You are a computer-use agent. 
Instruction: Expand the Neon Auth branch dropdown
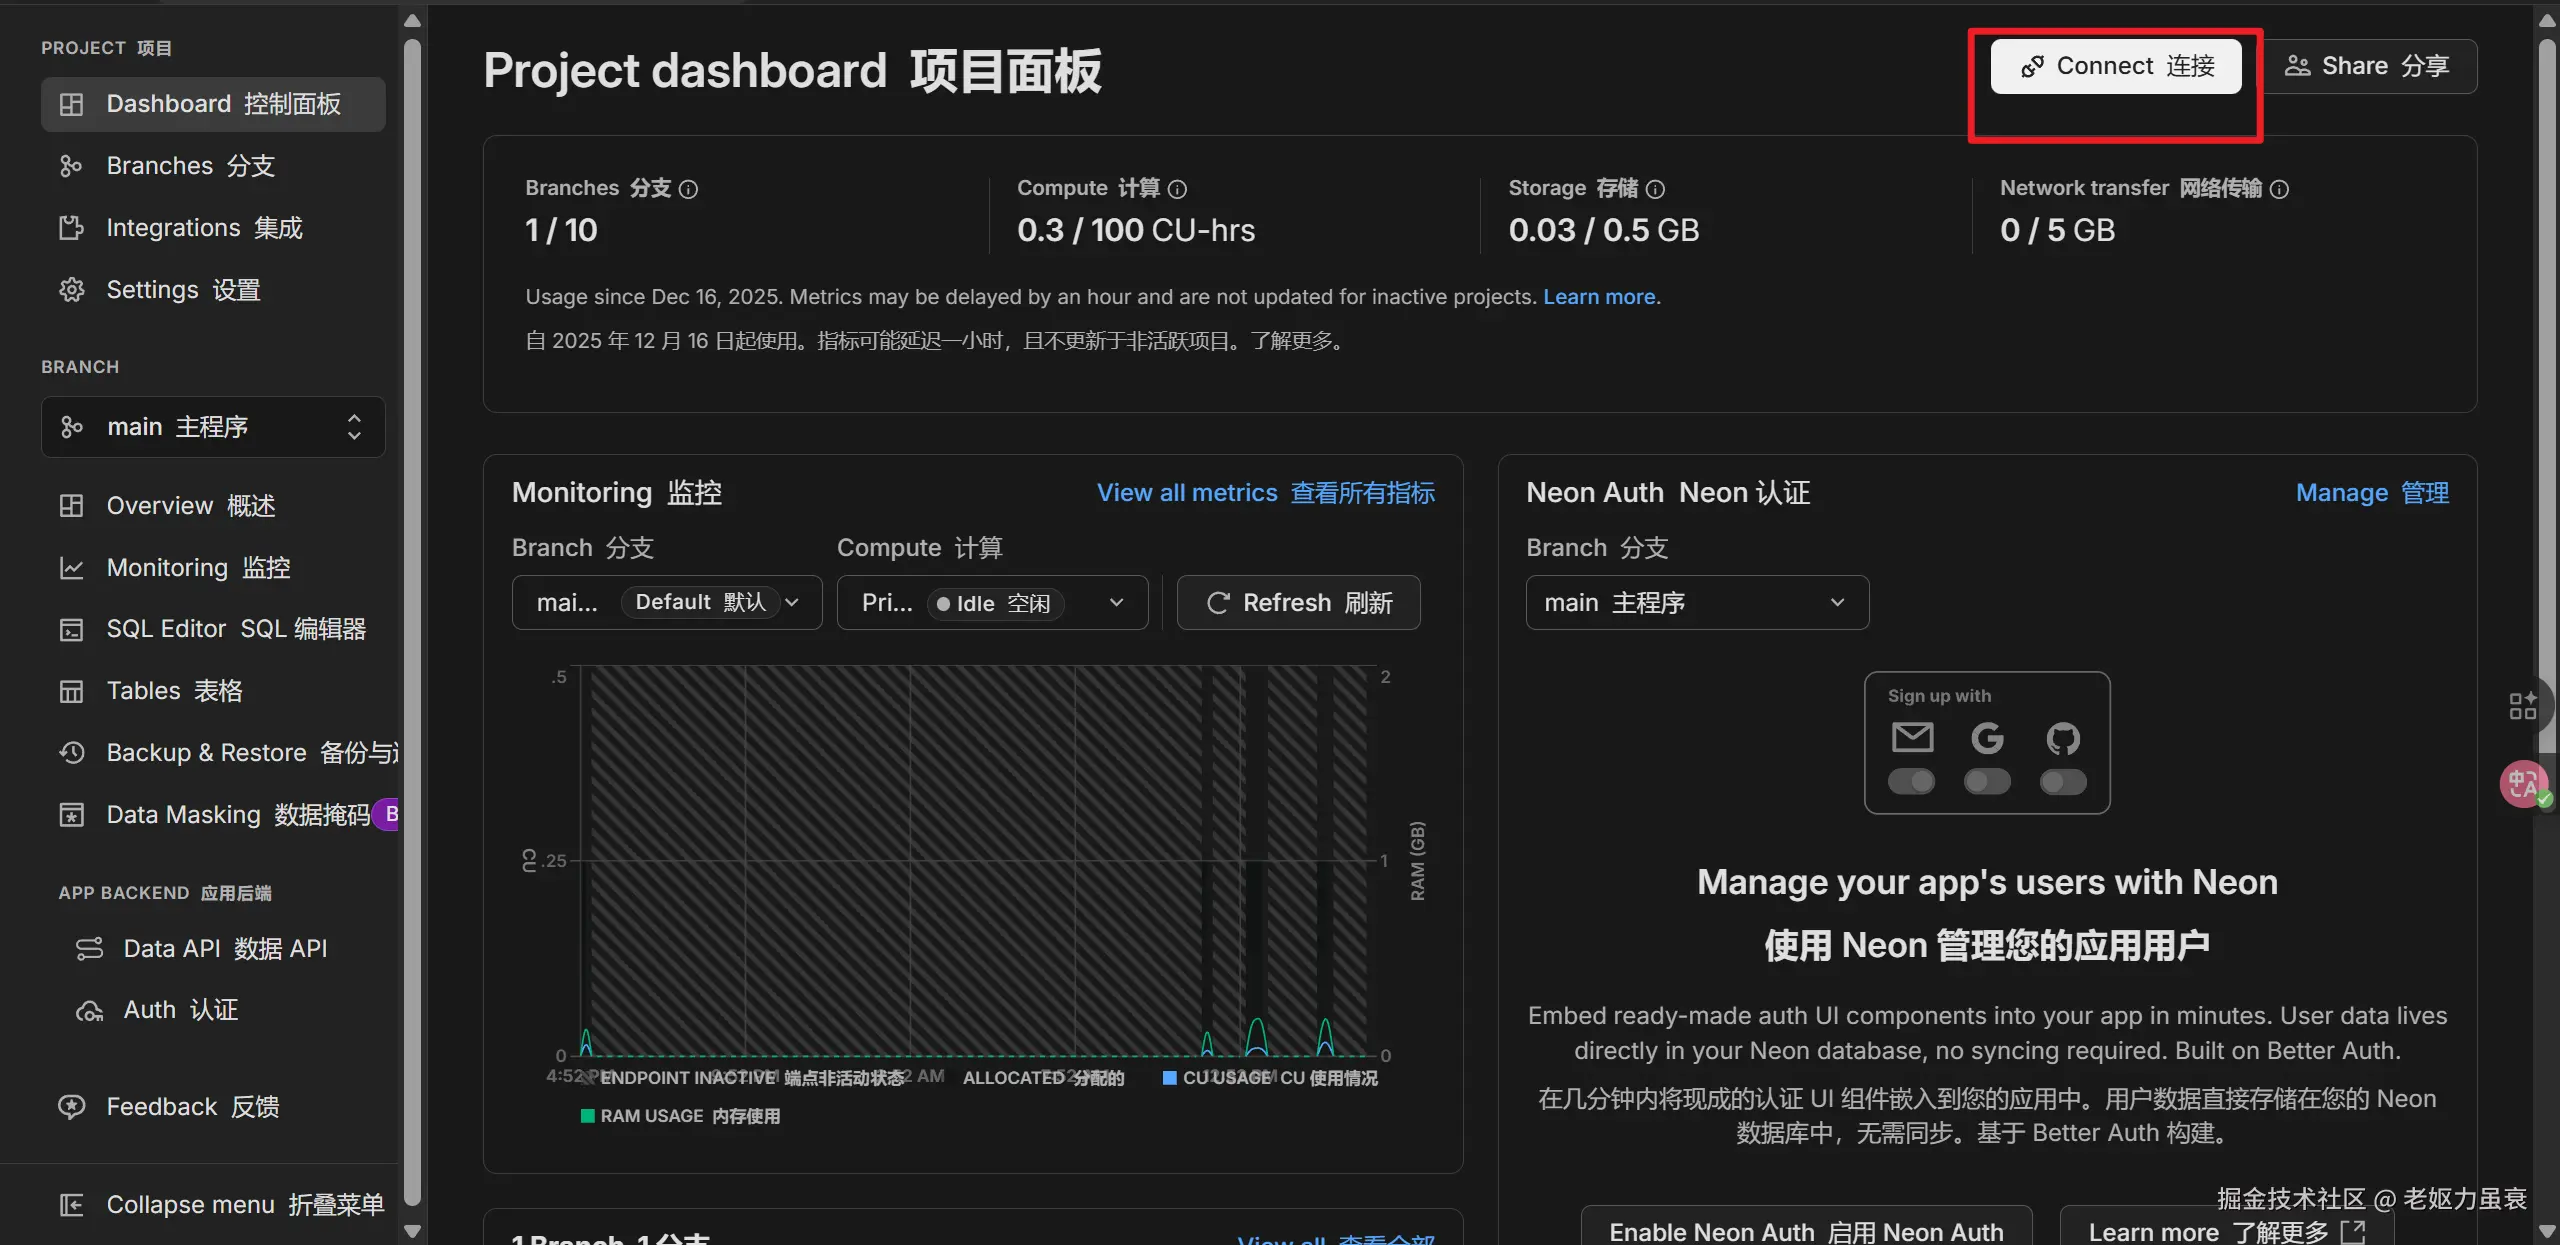[x=1696, y=603]
